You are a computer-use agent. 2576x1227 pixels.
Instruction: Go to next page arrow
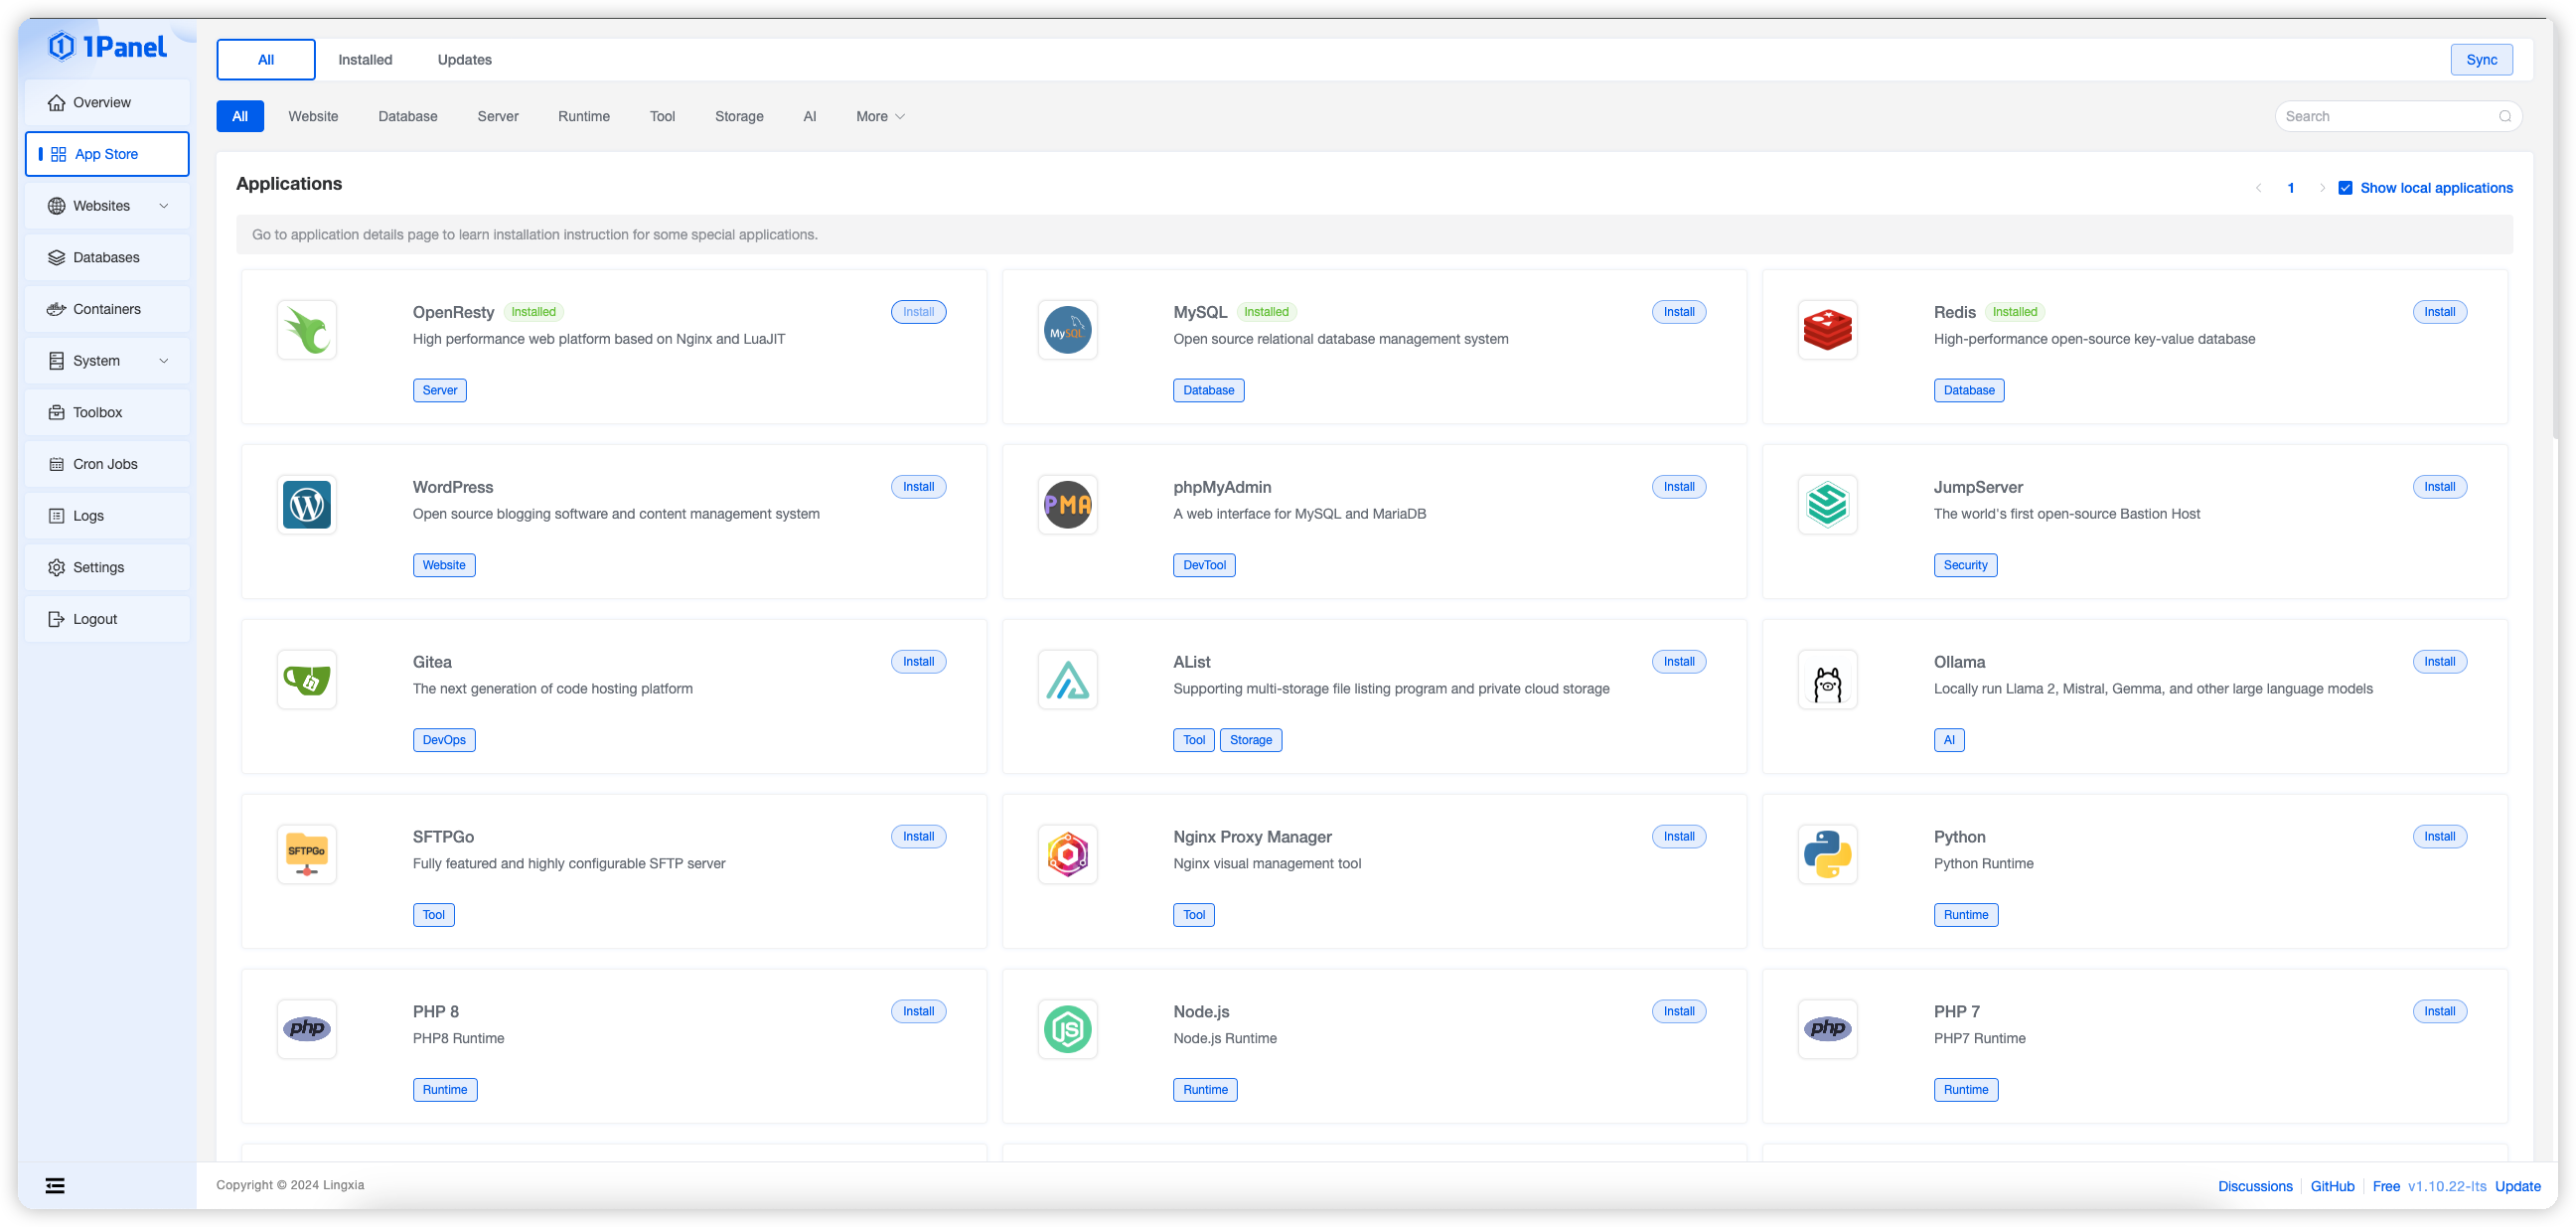(x=2322, y=188)
